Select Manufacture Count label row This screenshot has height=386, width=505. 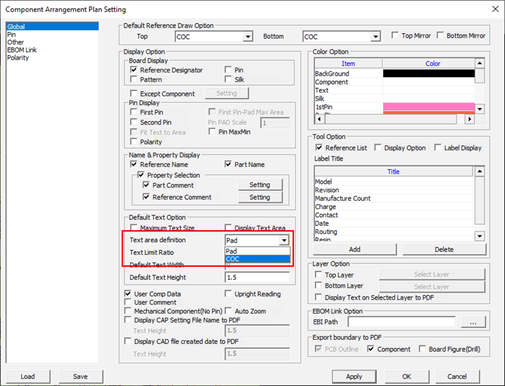pyautogui.click(x=394, y=198)
